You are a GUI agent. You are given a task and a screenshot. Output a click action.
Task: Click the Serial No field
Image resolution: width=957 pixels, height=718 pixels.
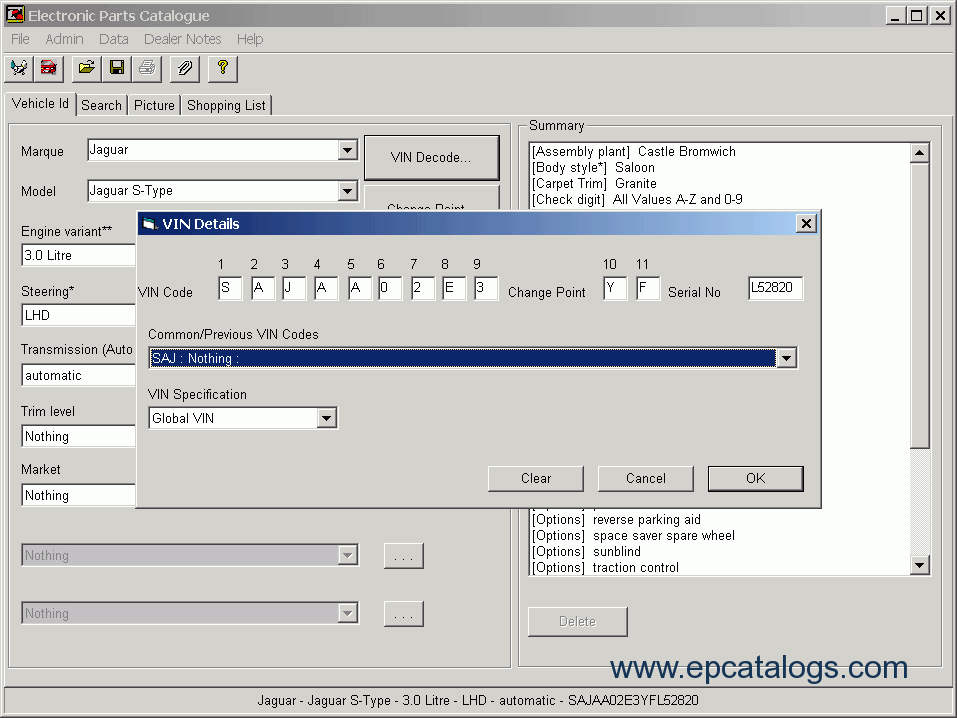coord(776,288)
